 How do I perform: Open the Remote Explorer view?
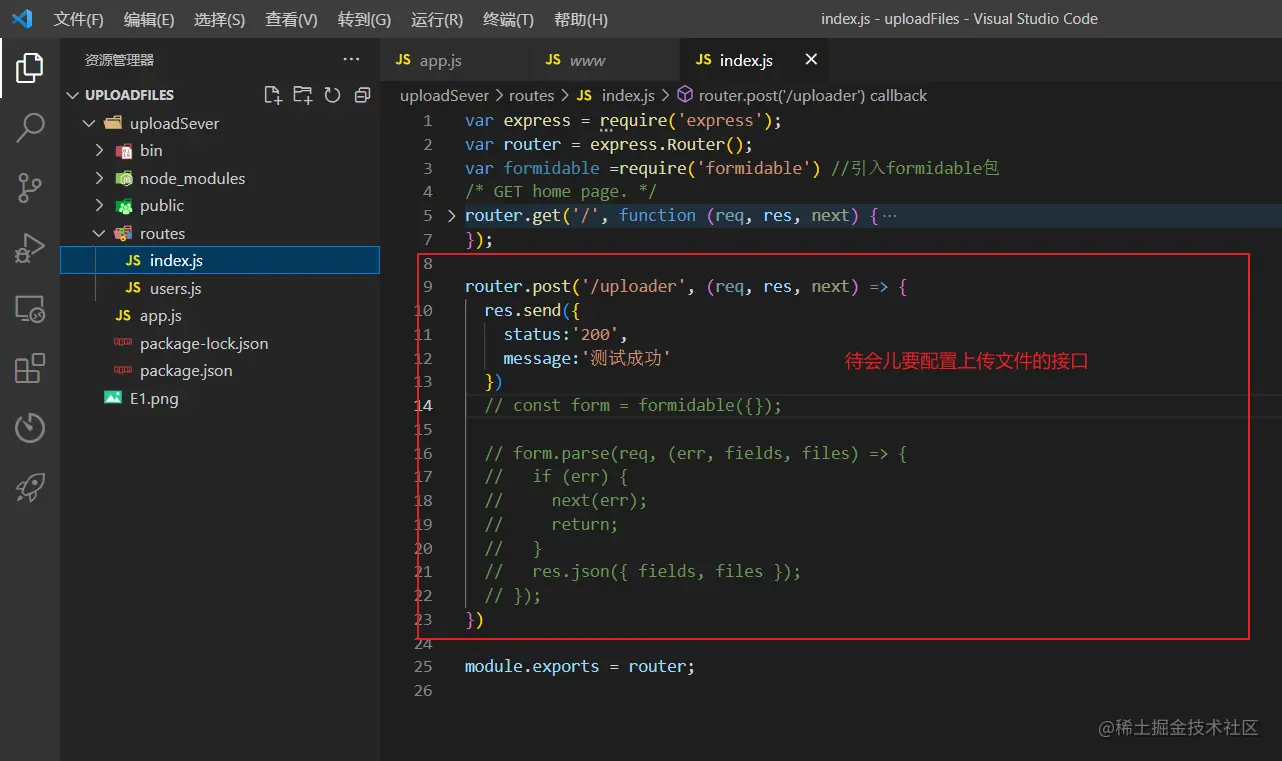point(30,308)
